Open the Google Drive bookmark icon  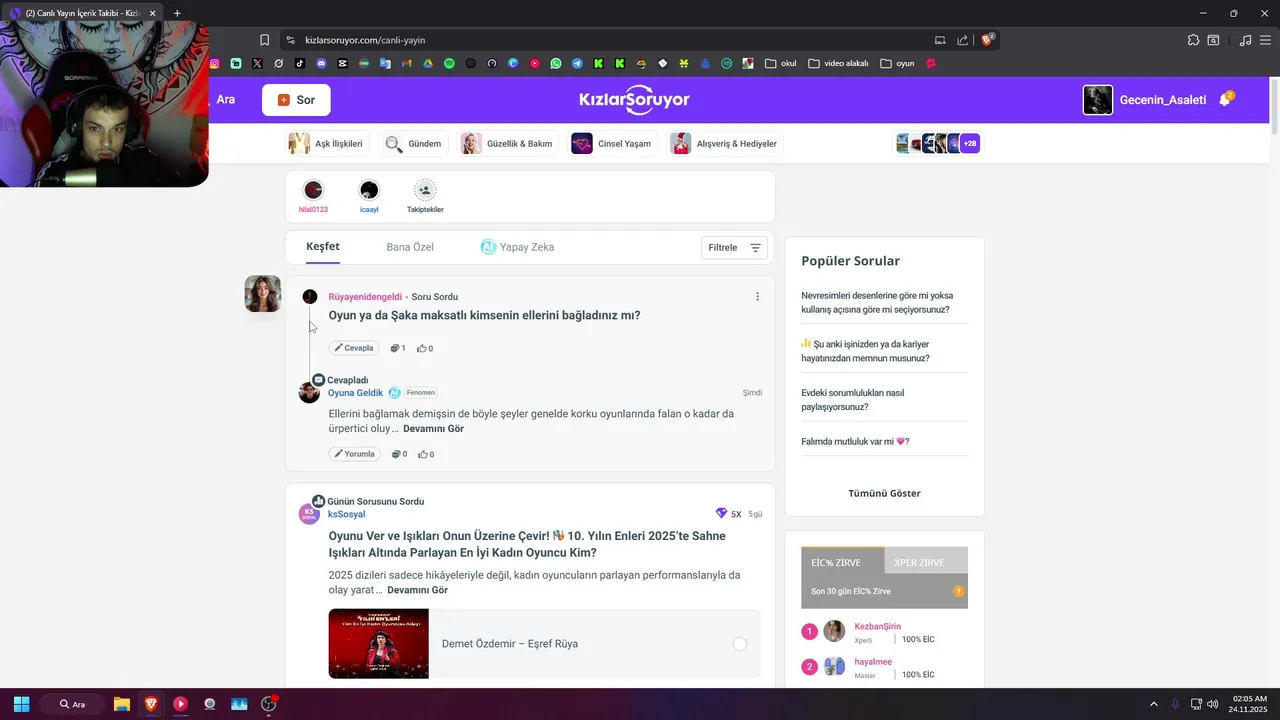click(428, 63)
